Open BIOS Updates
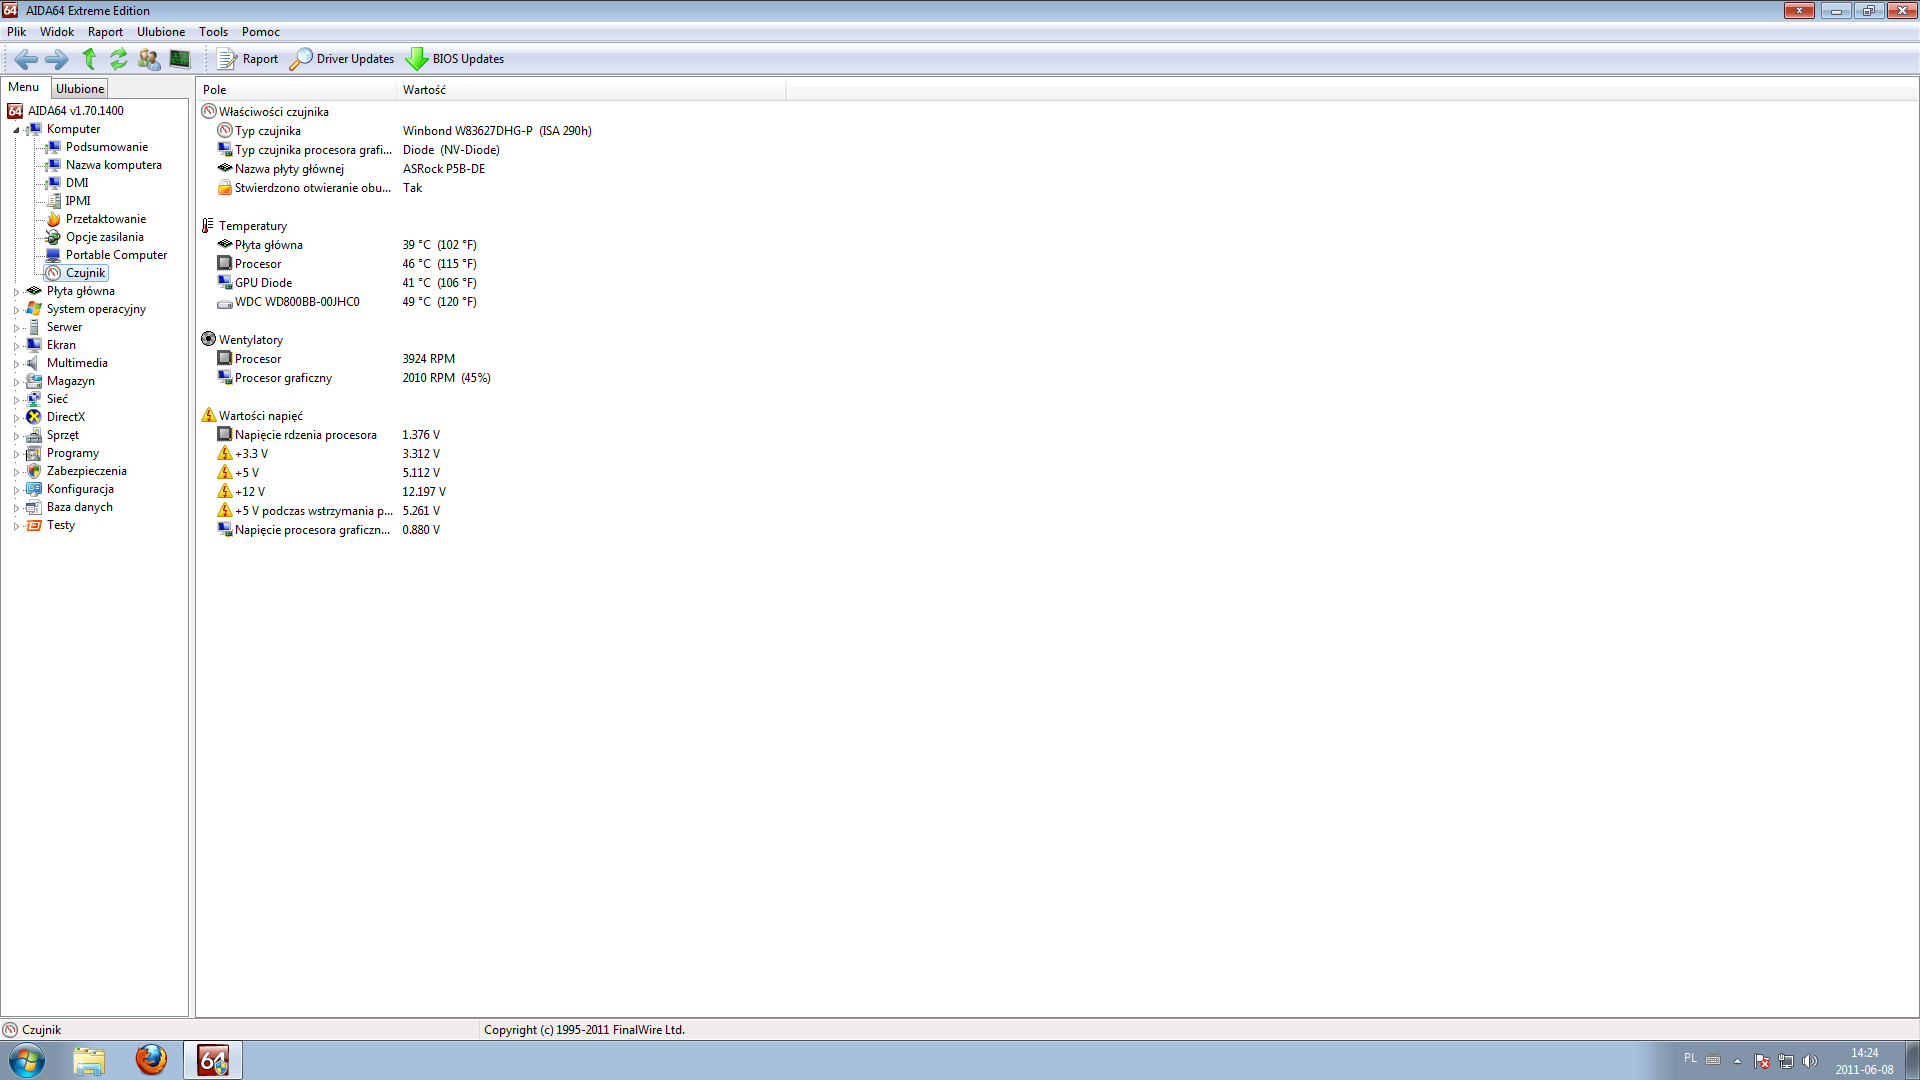This screenshot has height=1080, width=1920. (x=455, y=59)
